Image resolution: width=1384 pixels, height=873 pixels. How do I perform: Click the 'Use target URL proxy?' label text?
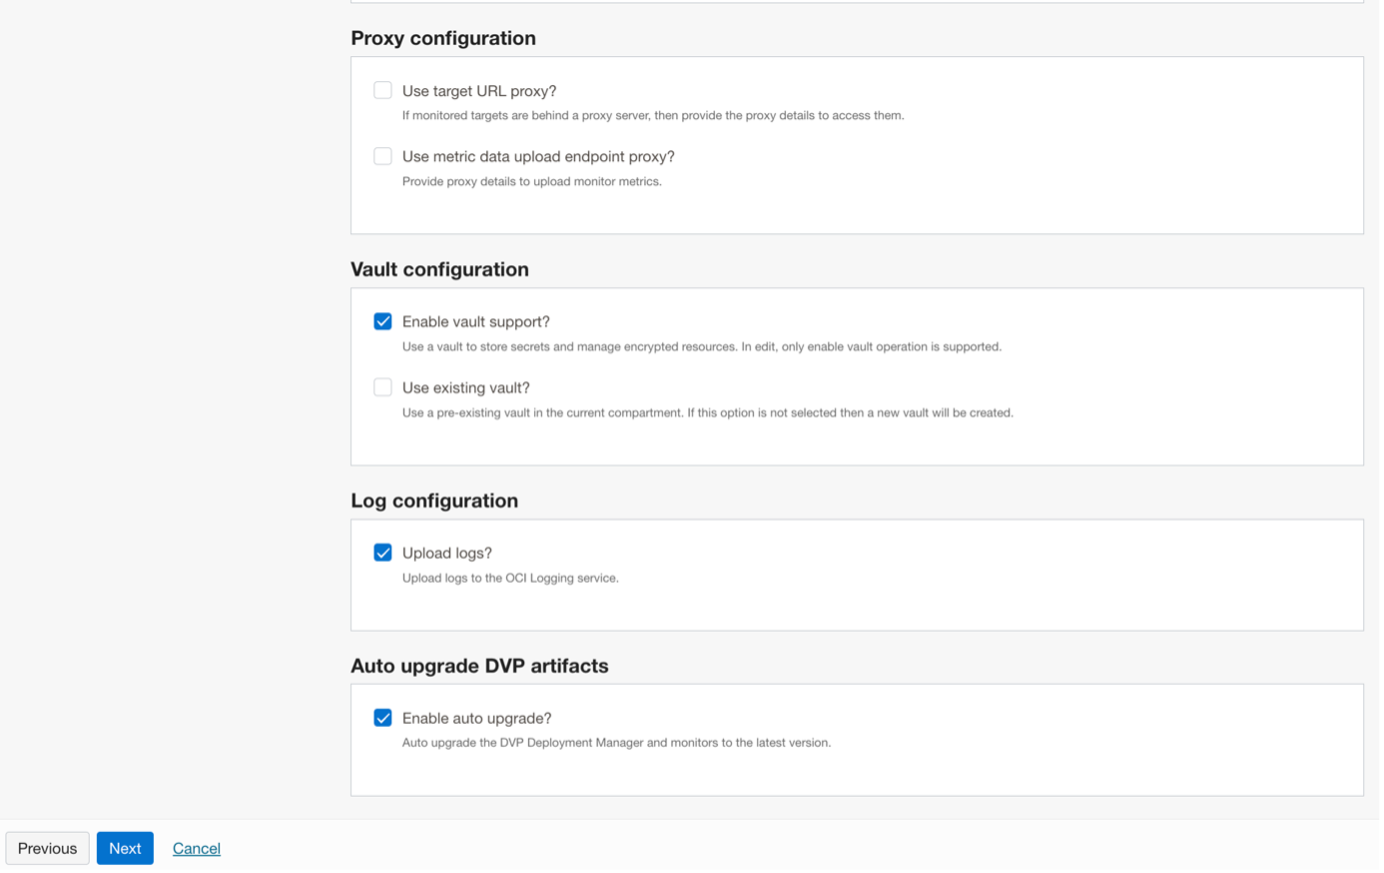tap(479, 91)
